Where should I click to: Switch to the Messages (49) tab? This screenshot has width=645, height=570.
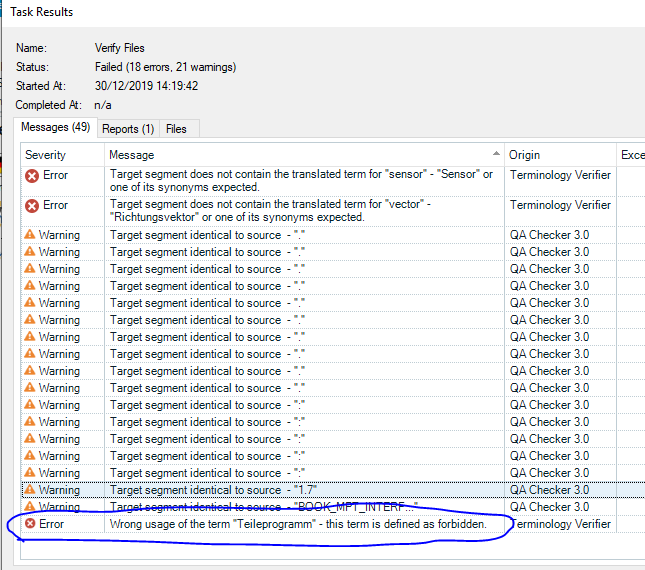56,127
